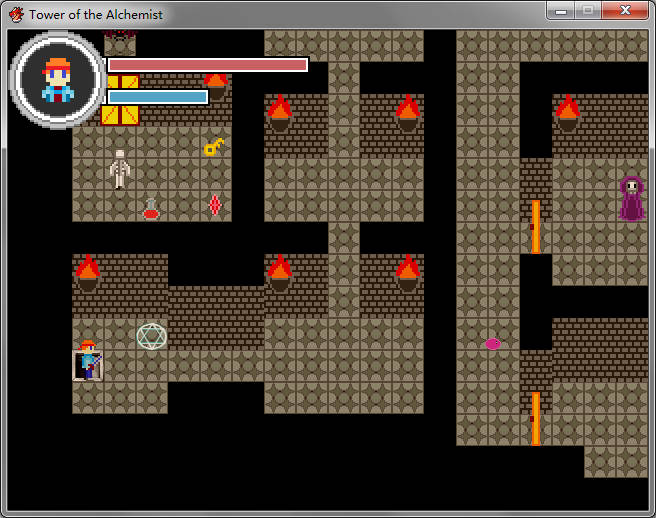Click the hero portrait in the round frame
Image resolution: width=656 pixels, height=518 pixels.
click(58, 80)
